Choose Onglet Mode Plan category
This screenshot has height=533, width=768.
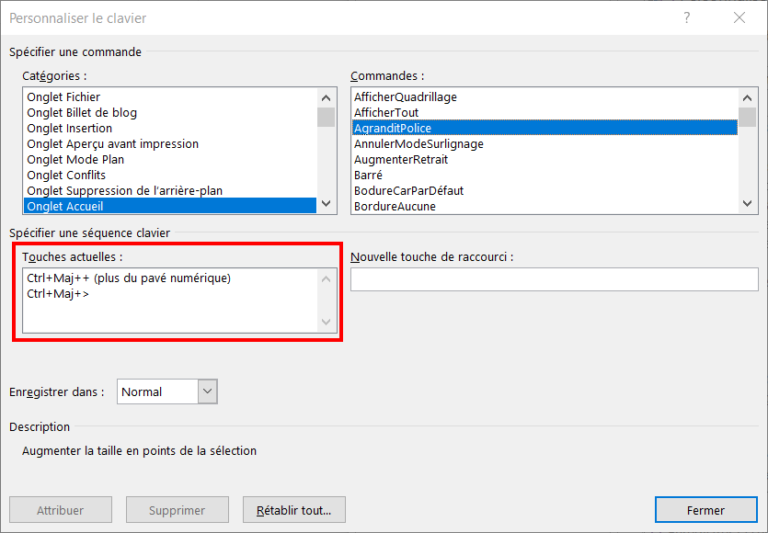coord(75,159)
